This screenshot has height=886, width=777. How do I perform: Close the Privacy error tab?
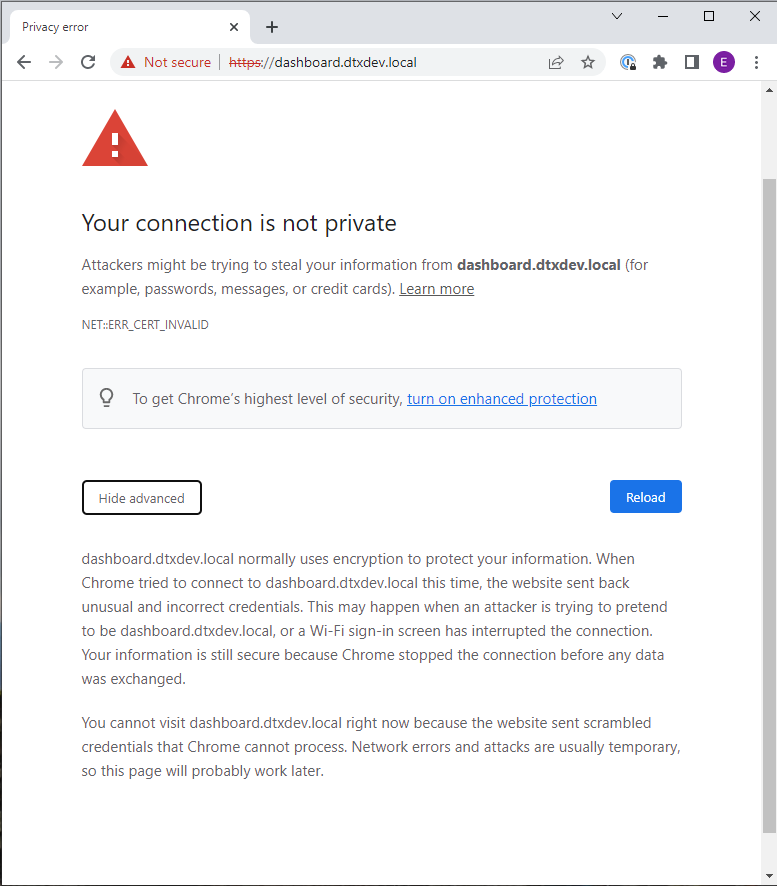(234, 27)
